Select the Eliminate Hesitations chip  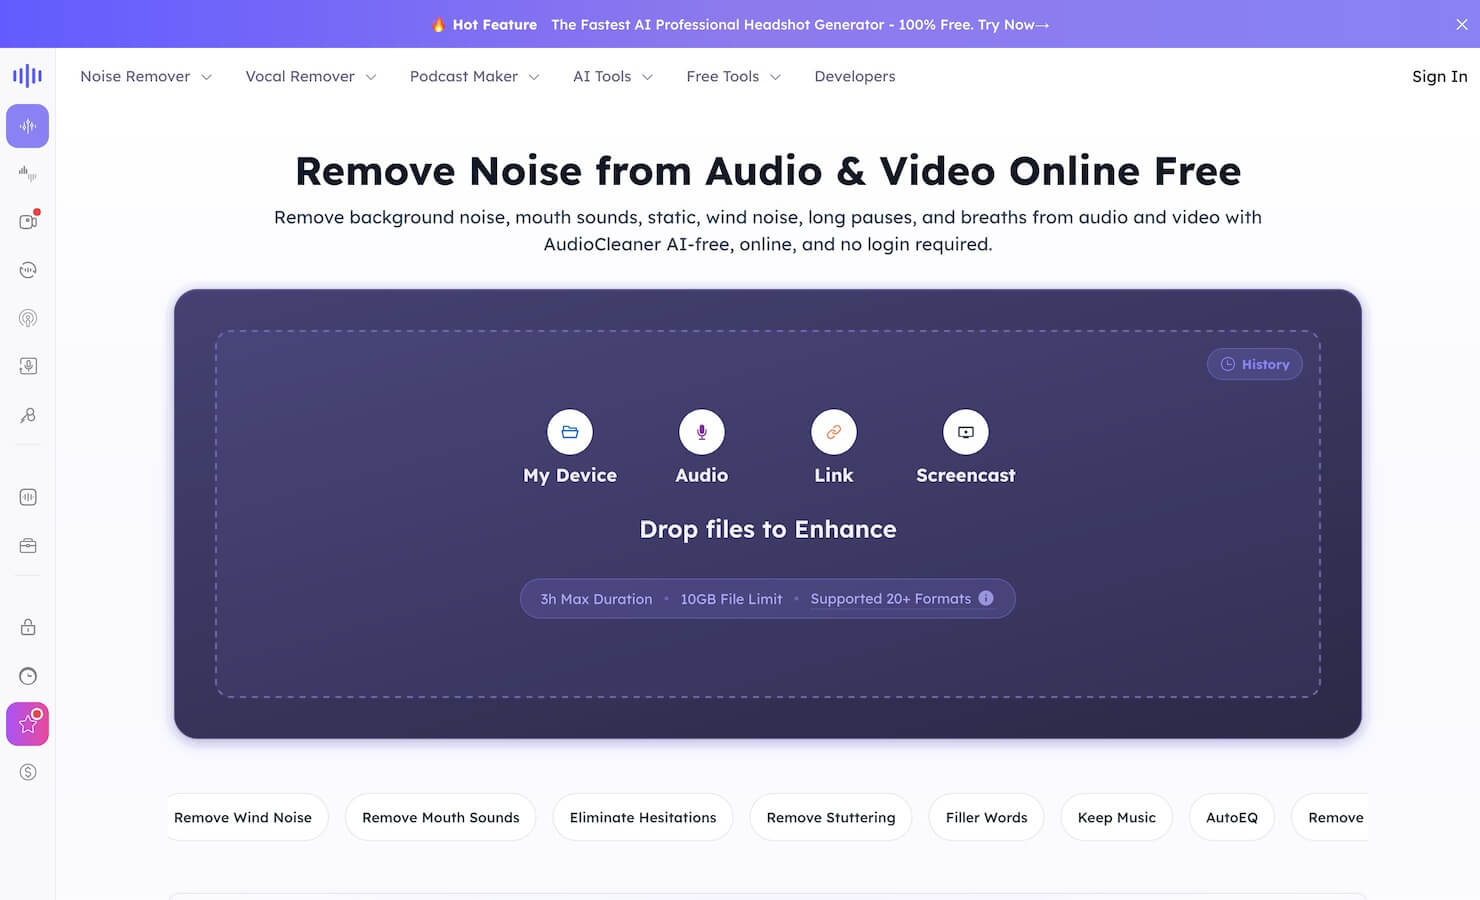coord(643,817)
